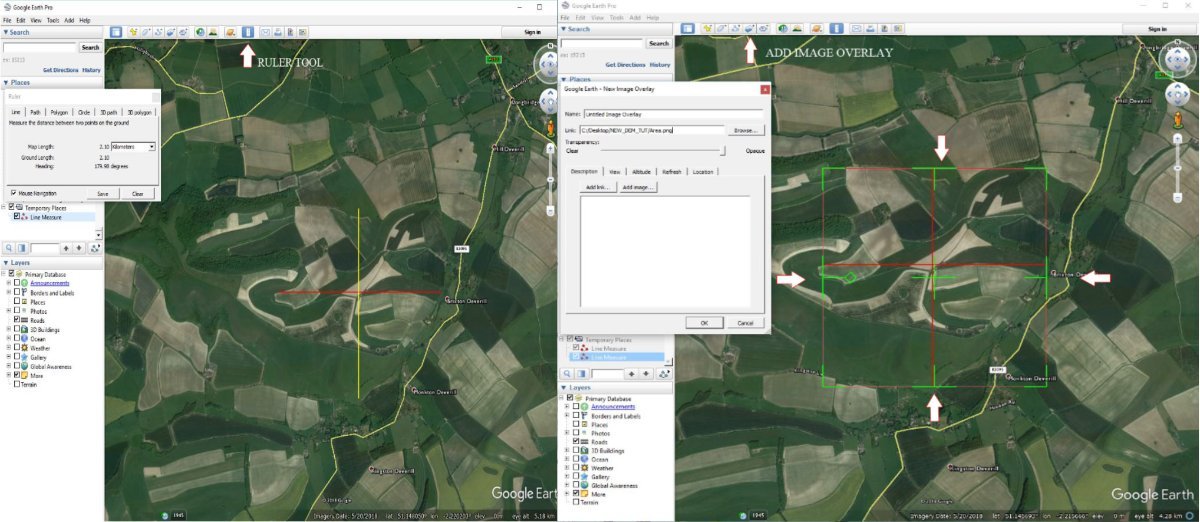Click Add Placemark pin icon in left toolbar
Screen dimensions: 1200x522
pyautogui.click(x=133, y=32)
